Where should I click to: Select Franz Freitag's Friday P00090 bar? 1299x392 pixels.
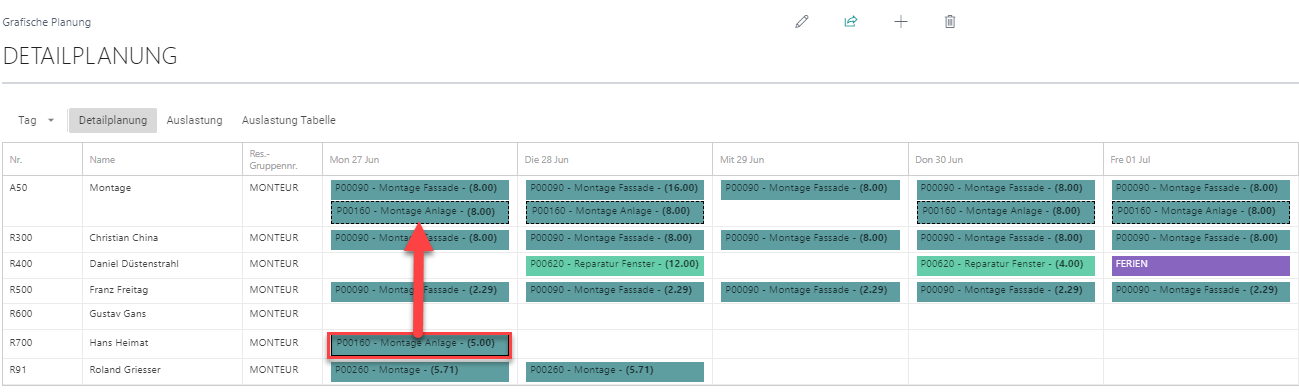1201,291
